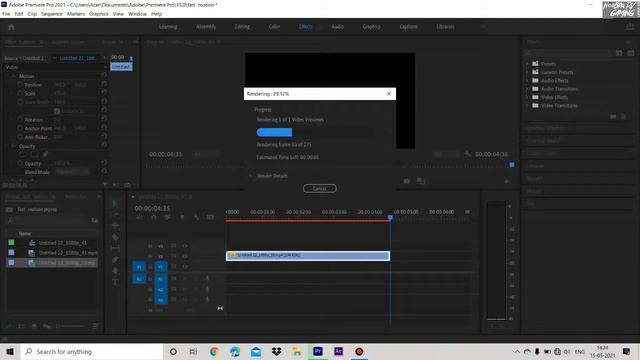Switch to the Color workspace tab

(274, 27)
